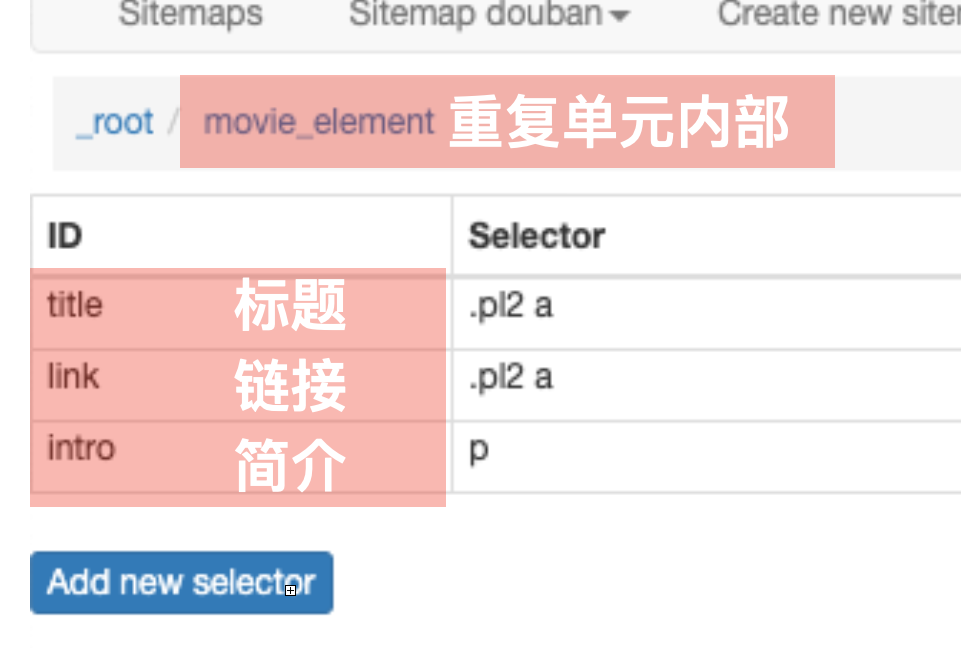
Task: Click the ID column header
Action: click(65, 236)
